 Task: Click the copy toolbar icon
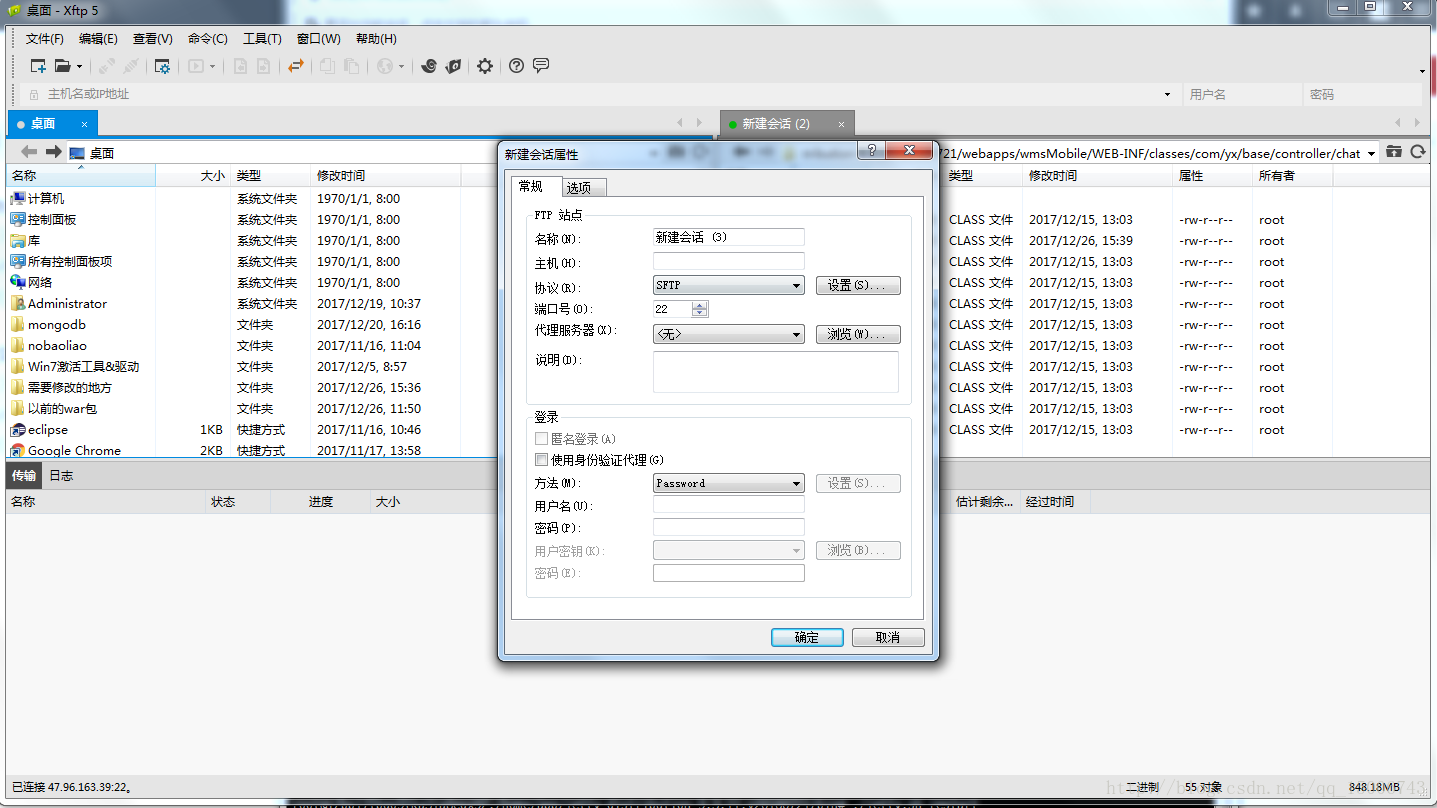[327, 66]
